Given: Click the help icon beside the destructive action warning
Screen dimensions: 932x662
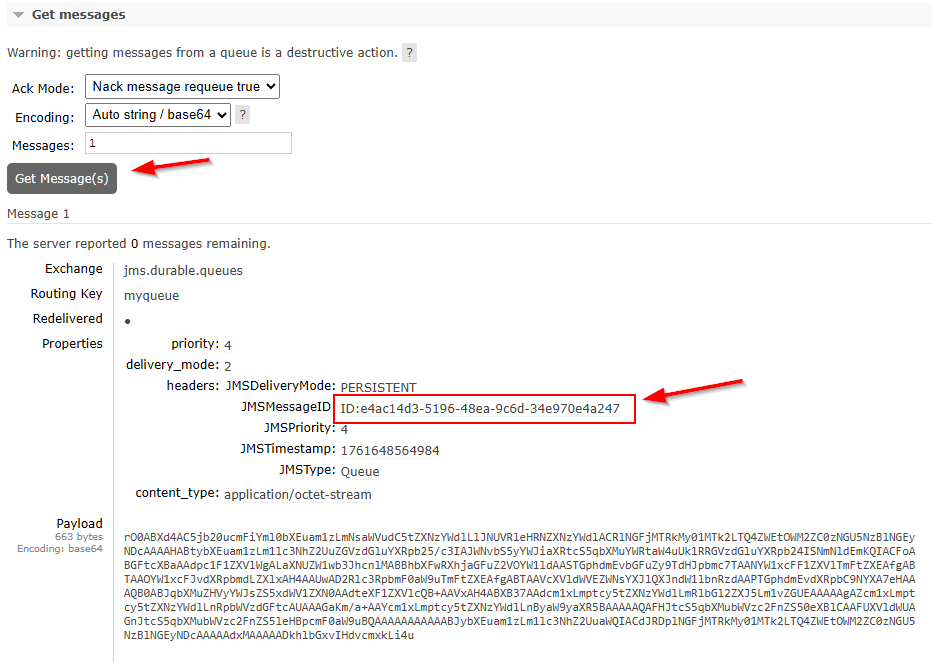Looking at the screenshot, I should tap(409, 52).
